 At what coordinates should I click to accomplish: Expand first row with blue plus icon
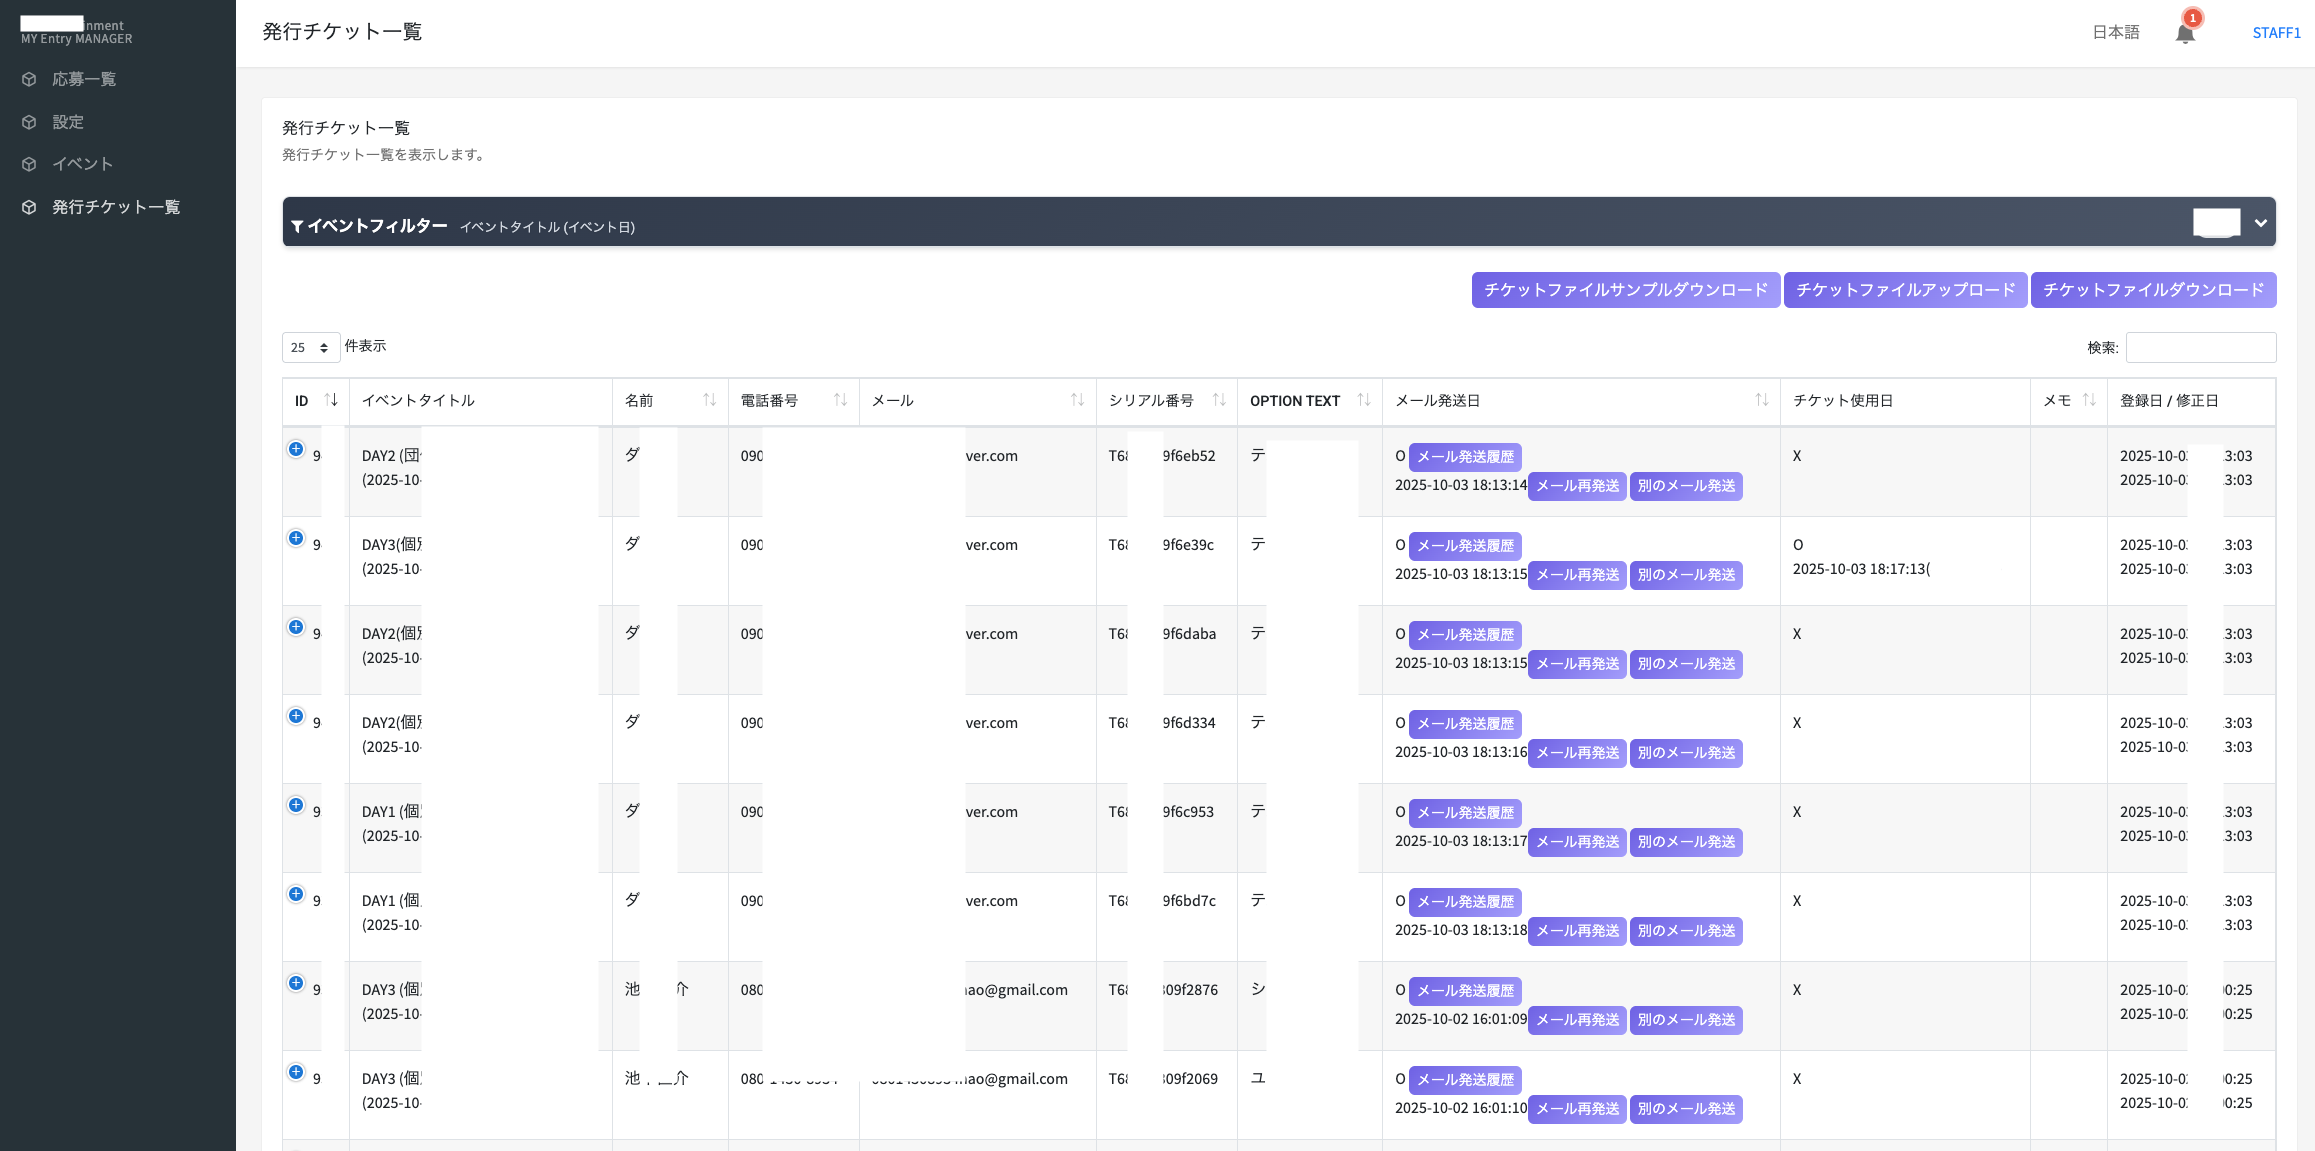(296, 449)
